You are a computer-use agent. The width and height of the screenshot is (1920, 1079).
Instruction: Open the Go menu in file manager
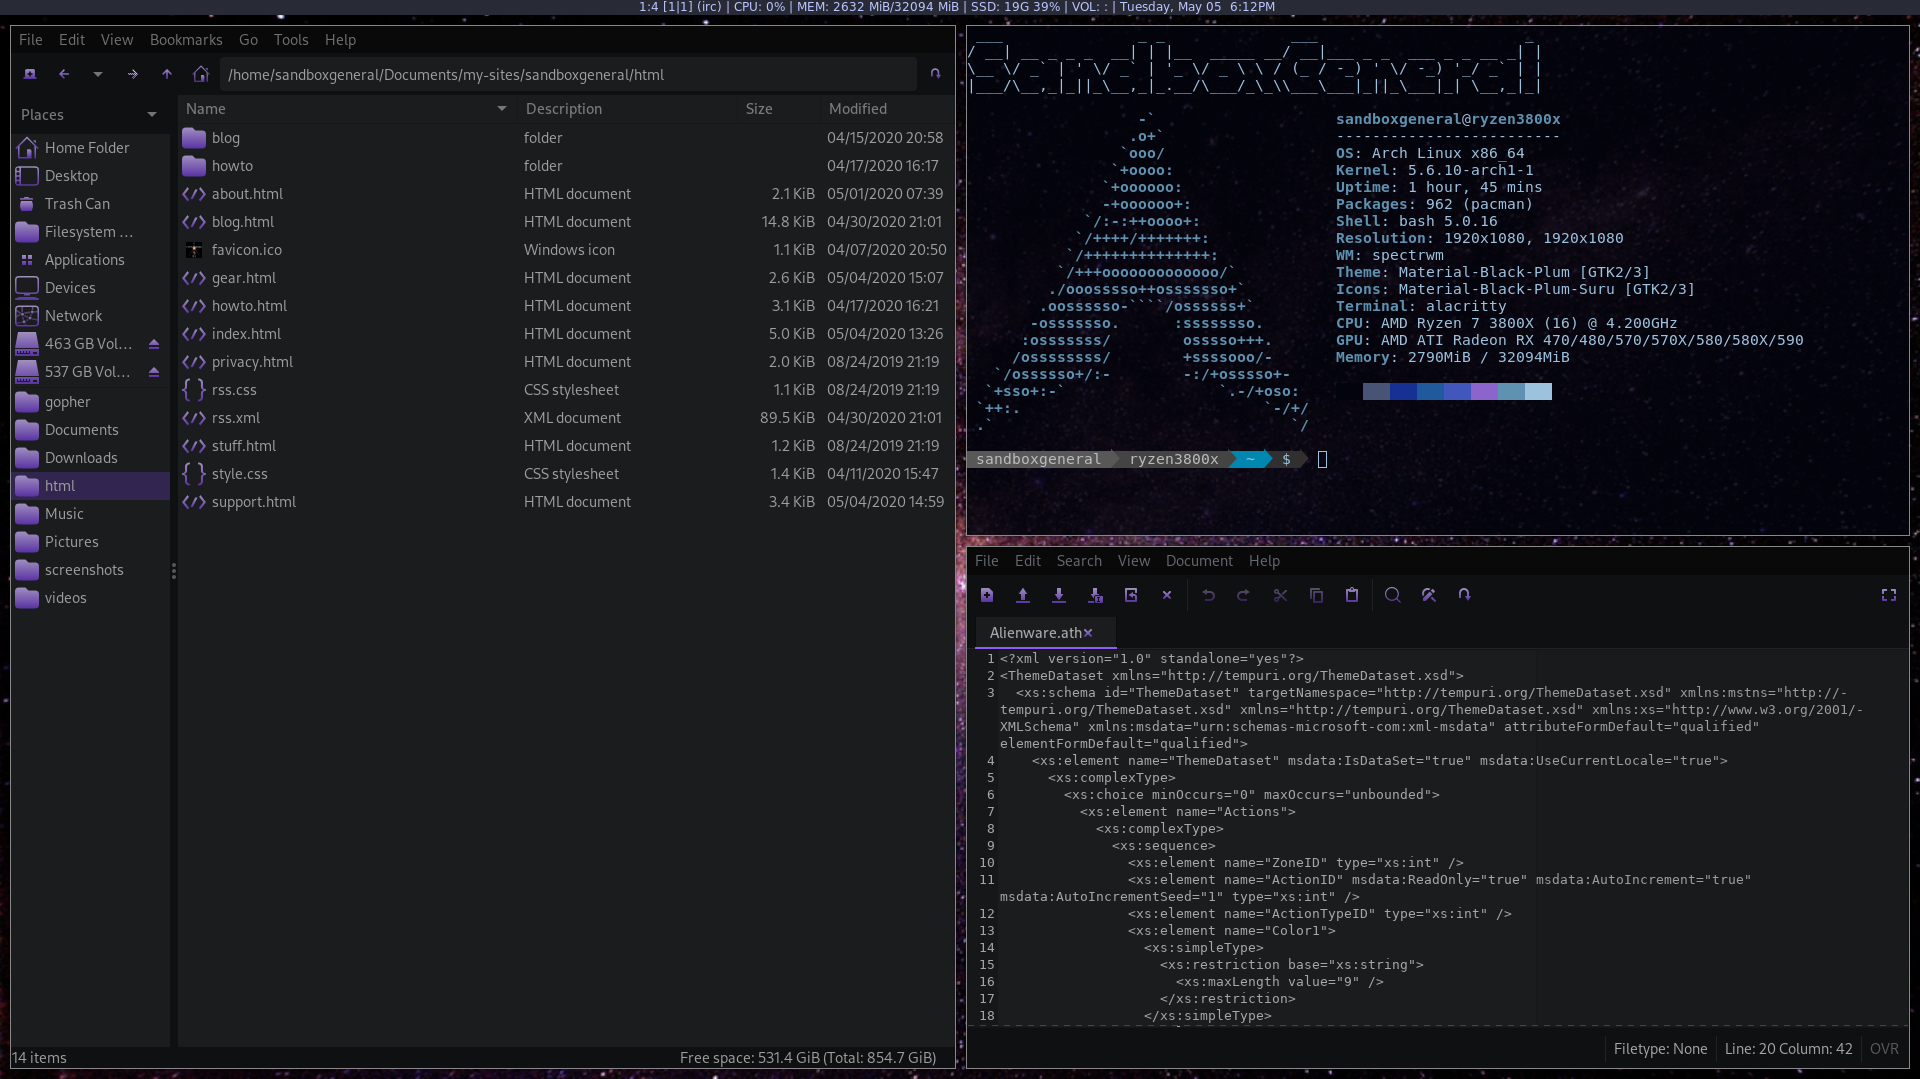(x=248, y=40)
